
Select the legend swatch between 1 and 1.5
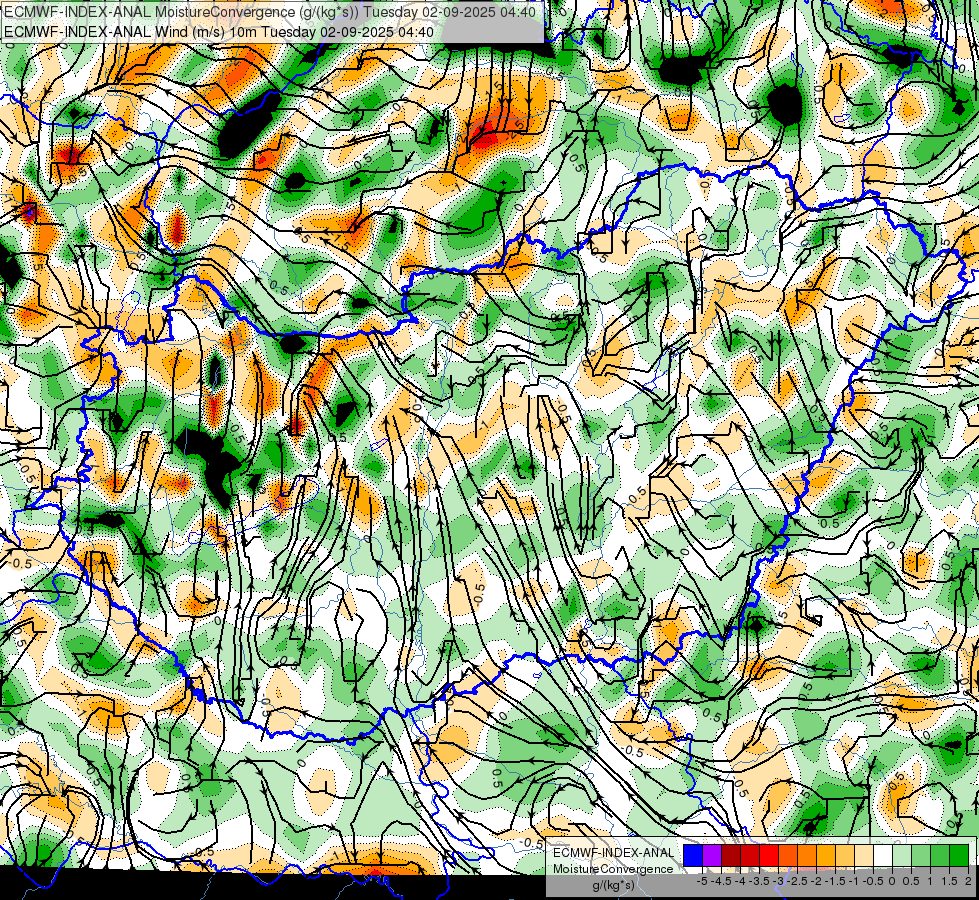click(940, 855)
